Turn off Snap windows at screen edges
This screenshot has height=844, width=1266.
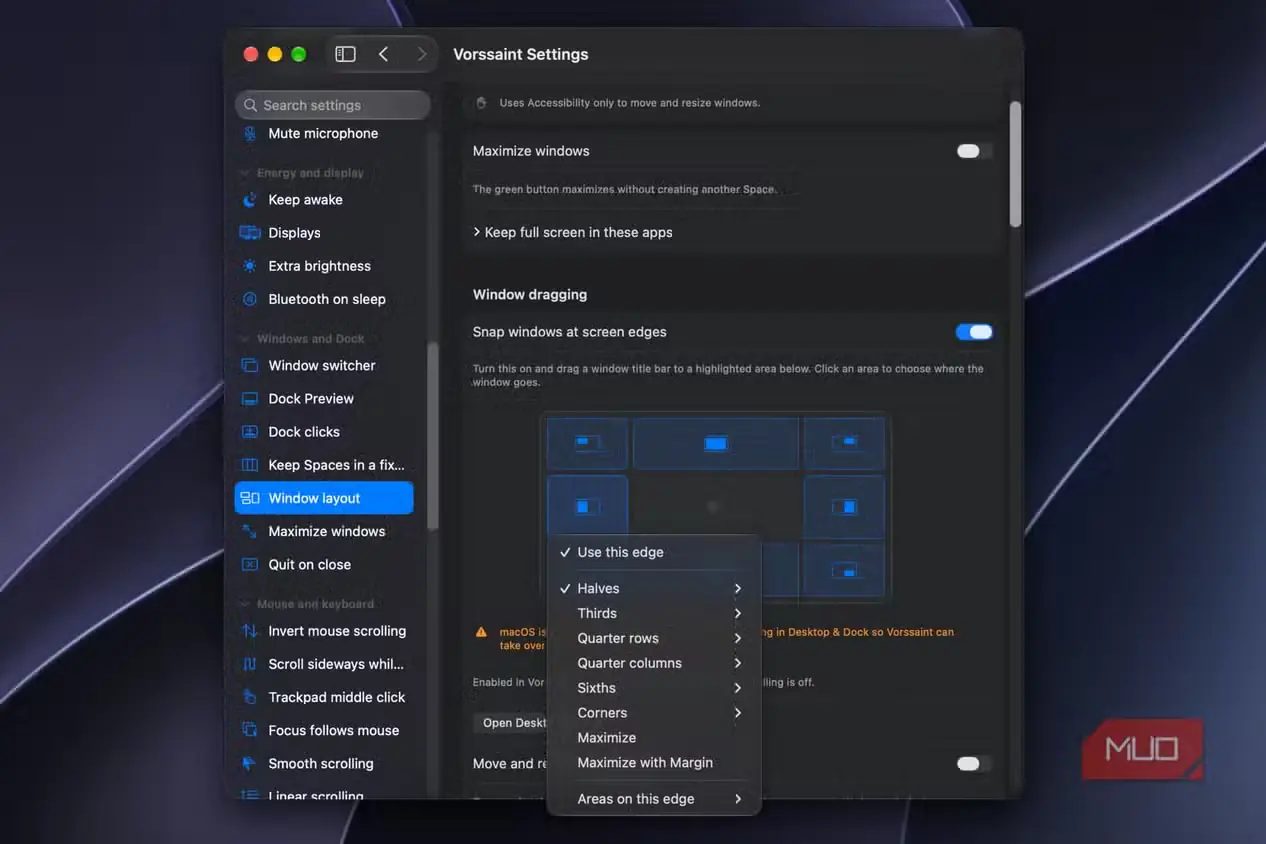(974, 332)
